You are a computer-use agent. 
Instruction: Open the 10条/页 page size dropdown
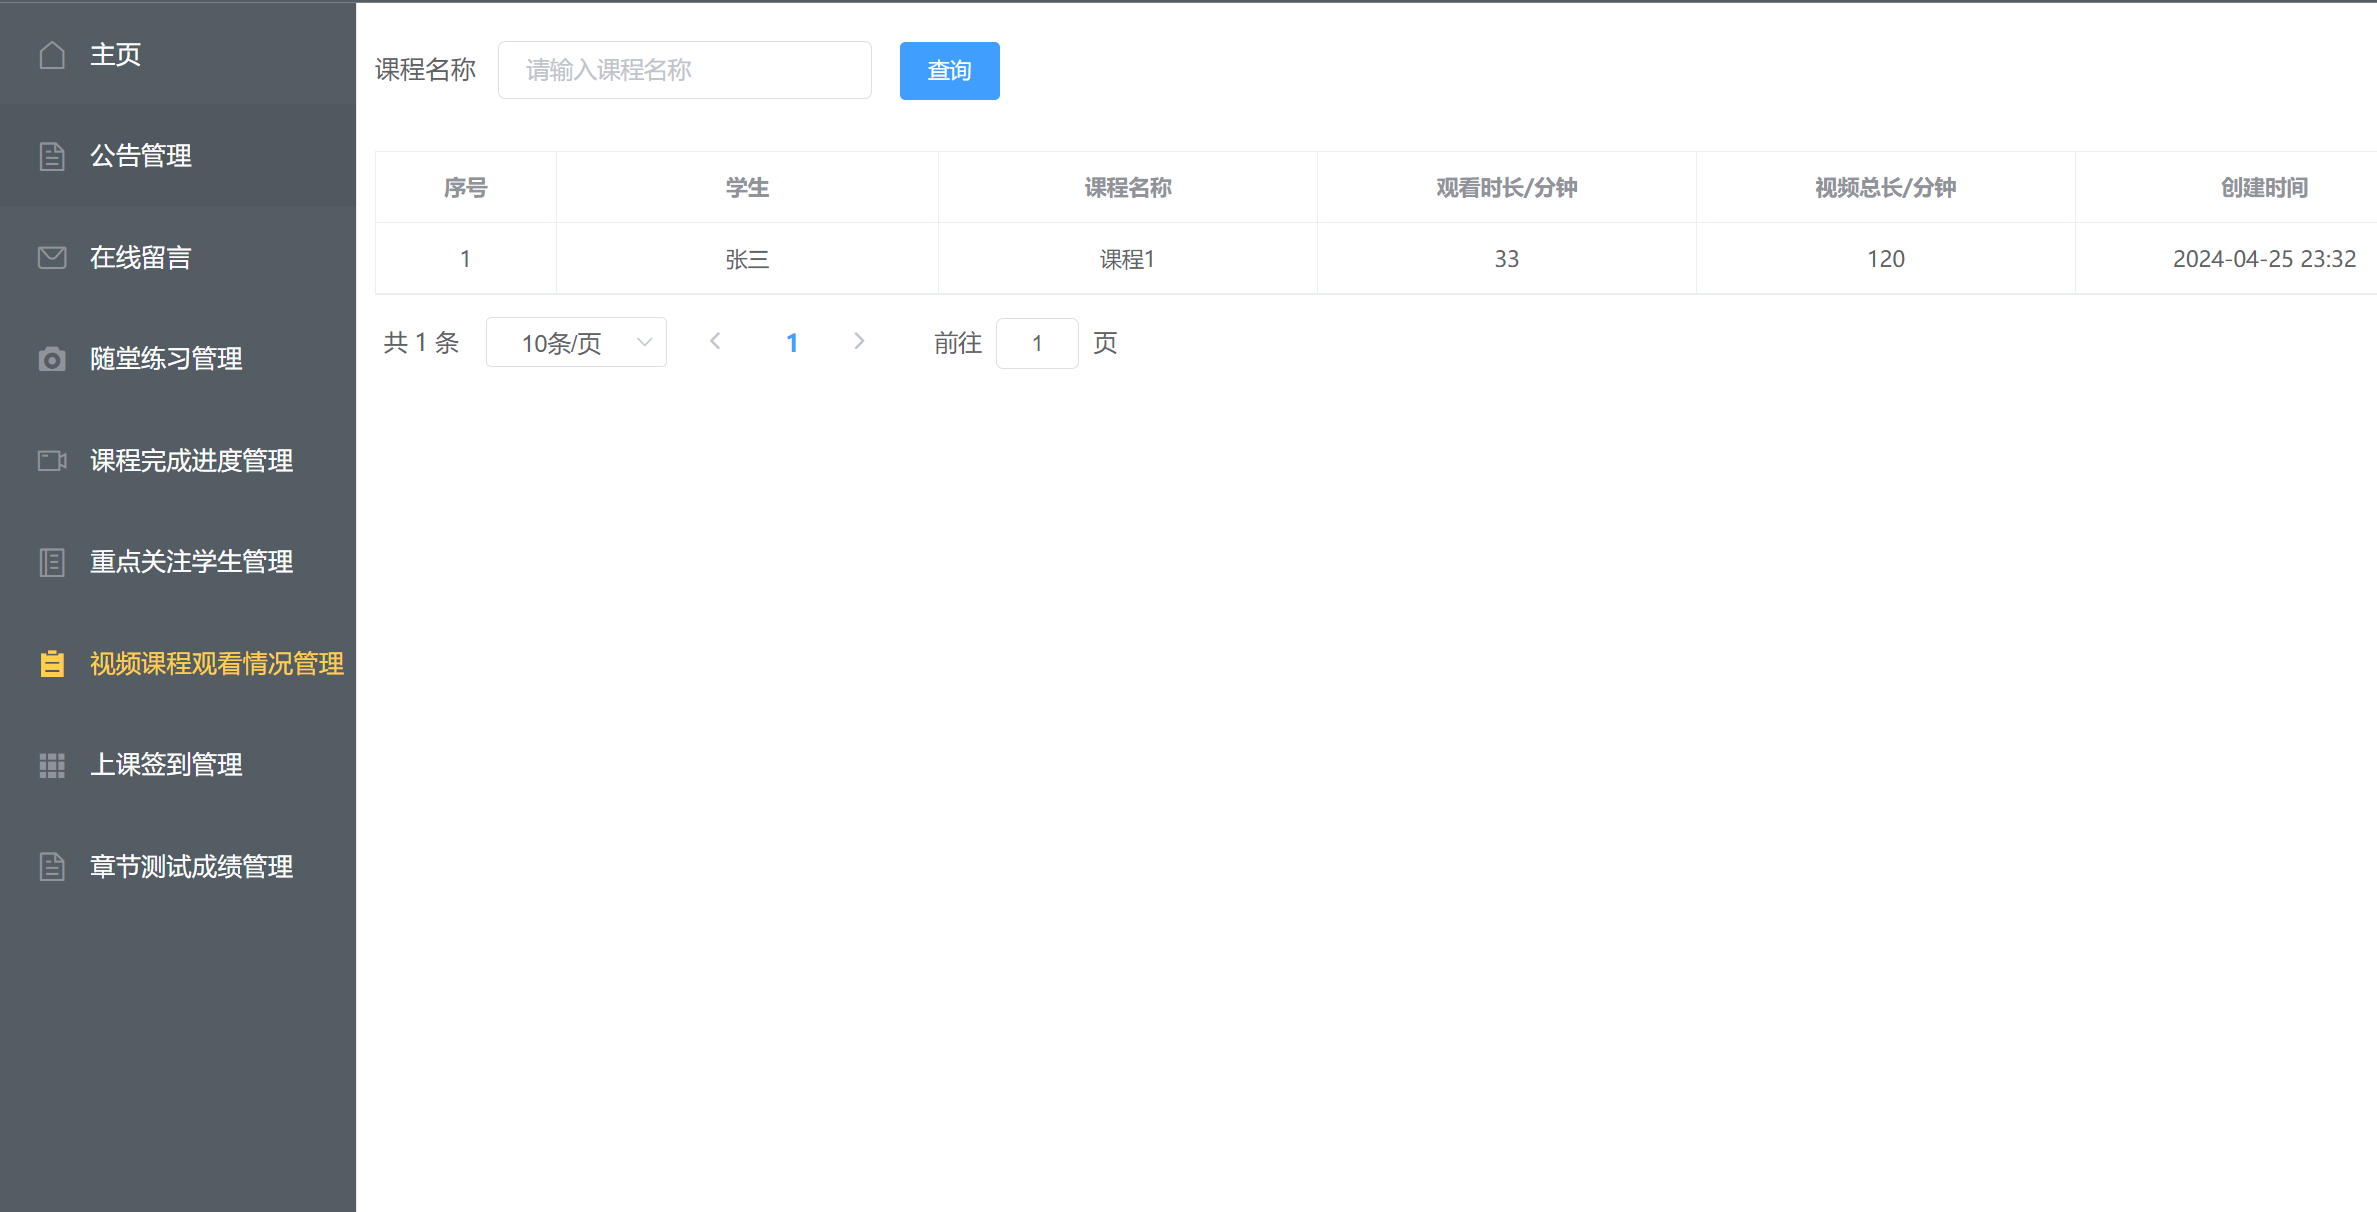pos(576,343)
